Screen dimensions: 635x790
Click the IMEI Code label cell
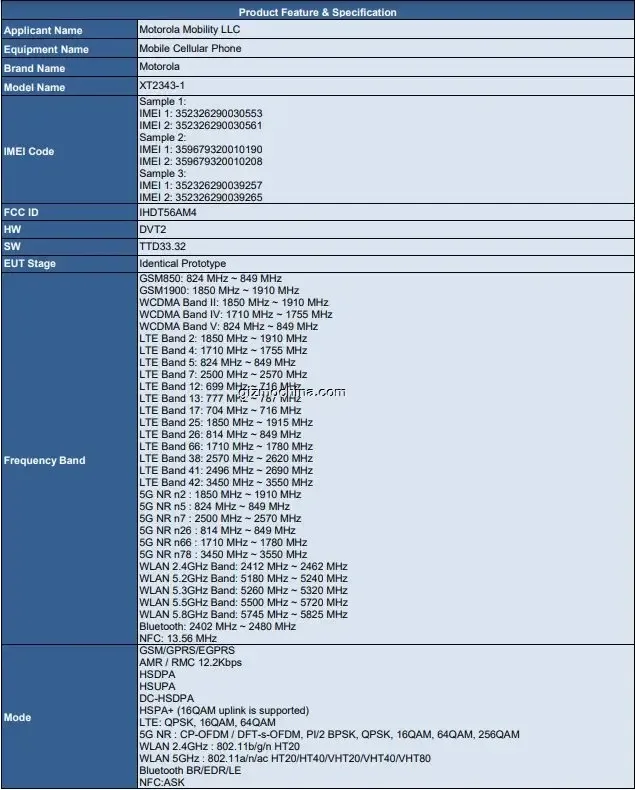[28, 151]
